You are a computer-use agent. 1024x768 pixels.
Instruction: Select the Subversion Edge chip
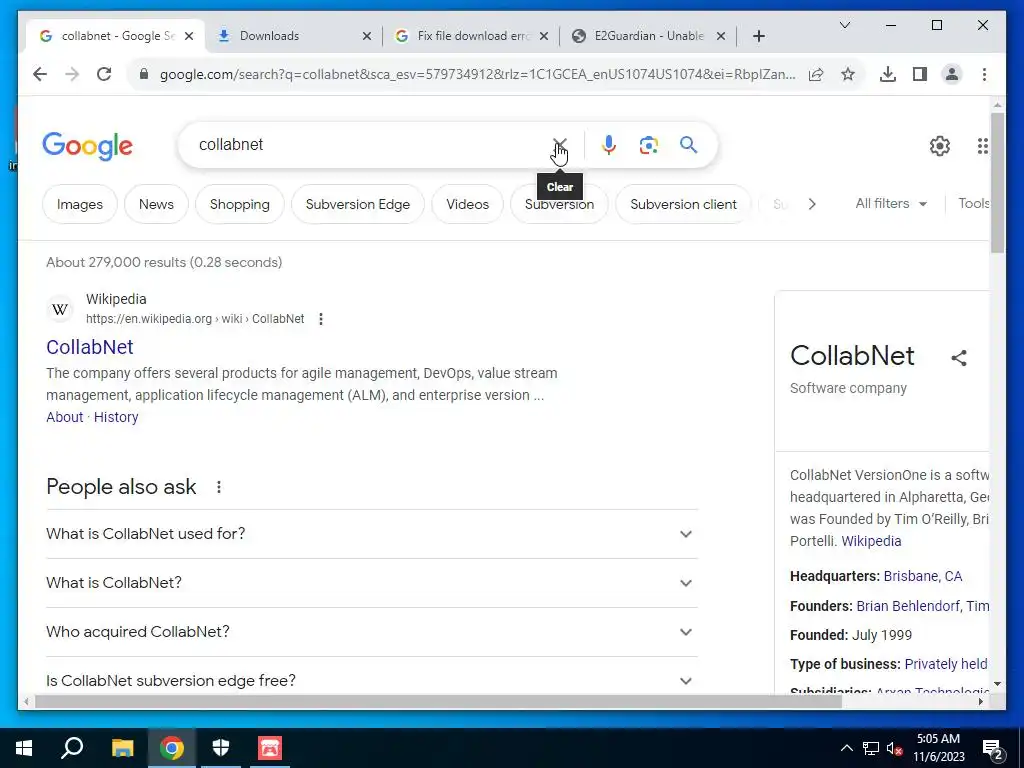(358, 204)
